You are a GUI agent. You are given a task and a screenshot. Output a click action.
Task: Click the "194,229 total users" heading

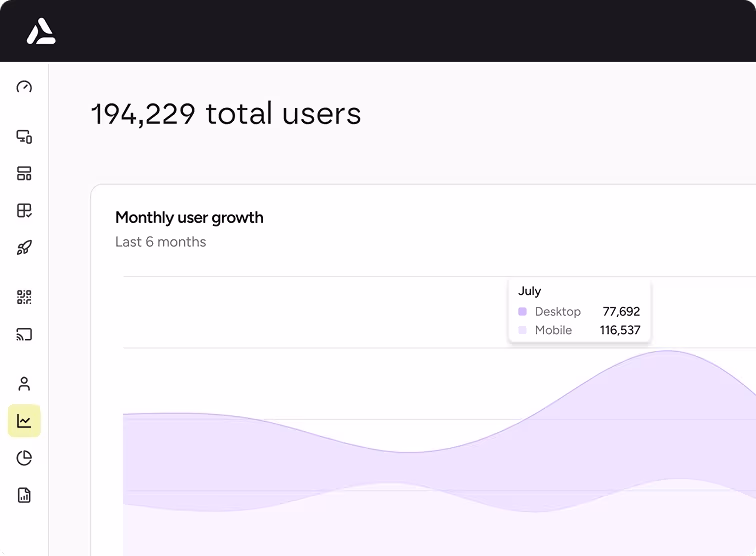click(226, 114)
